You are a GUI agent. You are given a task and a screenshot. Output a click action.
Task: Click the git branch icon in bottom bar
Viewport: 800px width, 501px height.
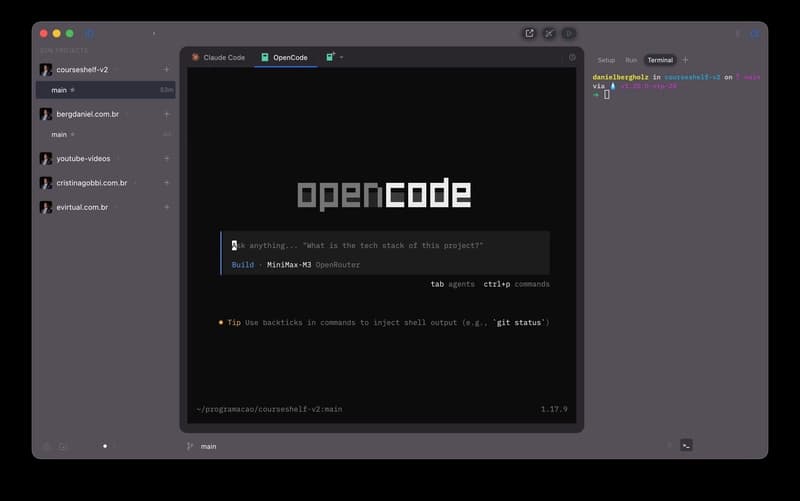[x=190, y=446]
